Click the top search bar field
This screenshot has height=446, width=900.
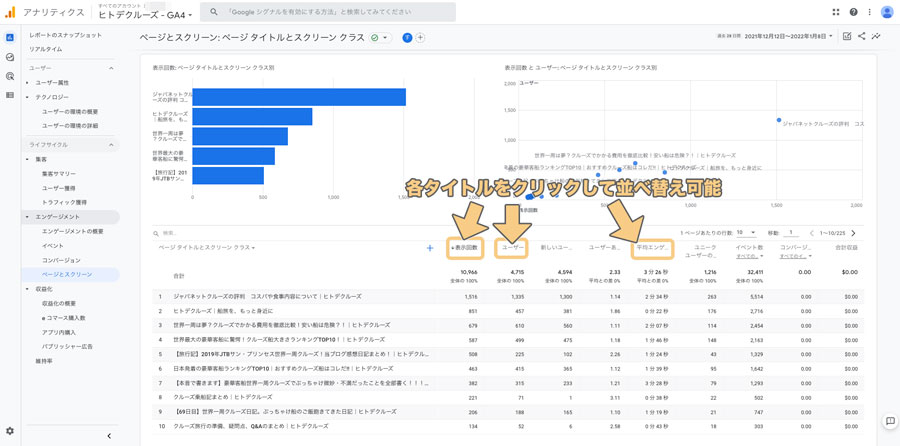click(x=328, y=12)
